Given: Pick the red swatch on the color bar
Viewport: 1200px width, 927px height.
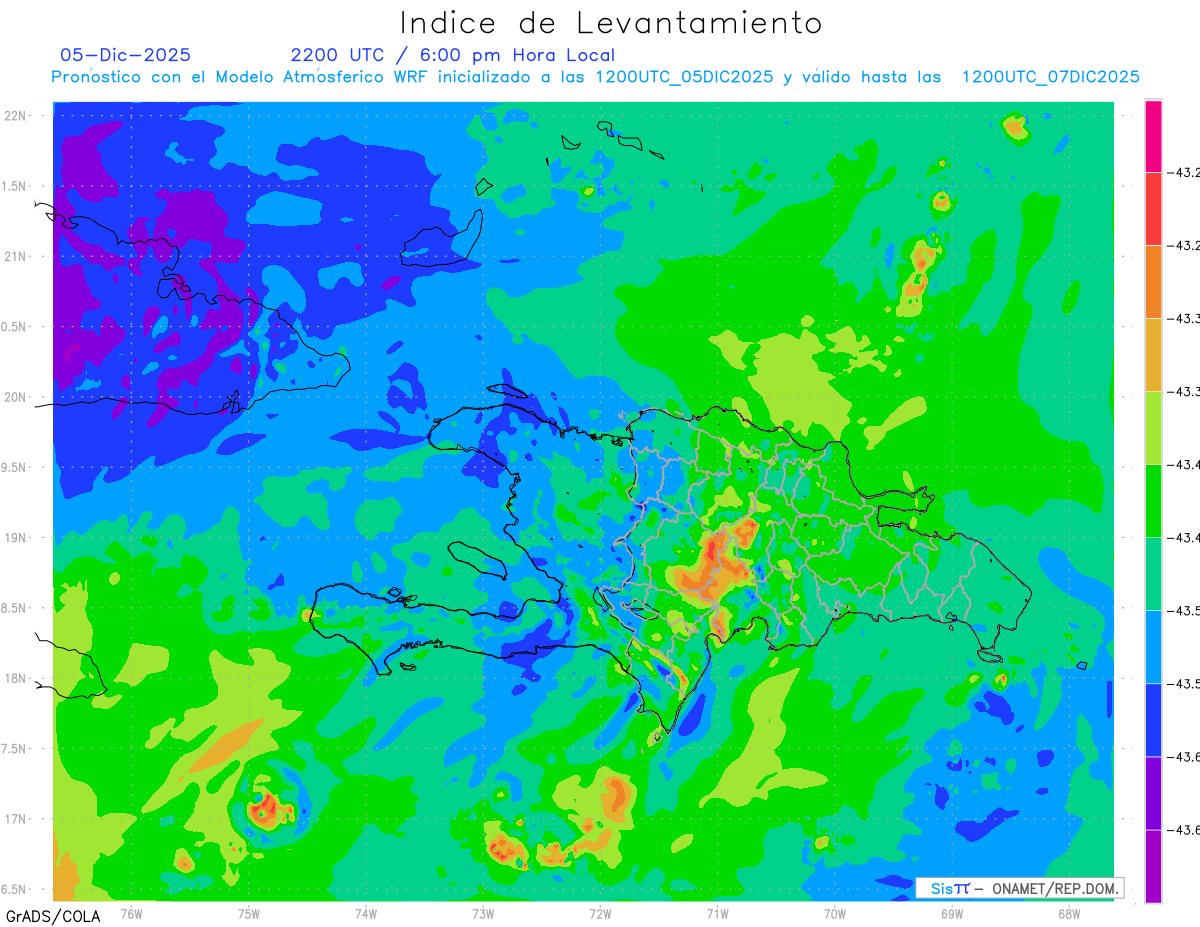Looking at the screenshot, I should click(1153, 209).
